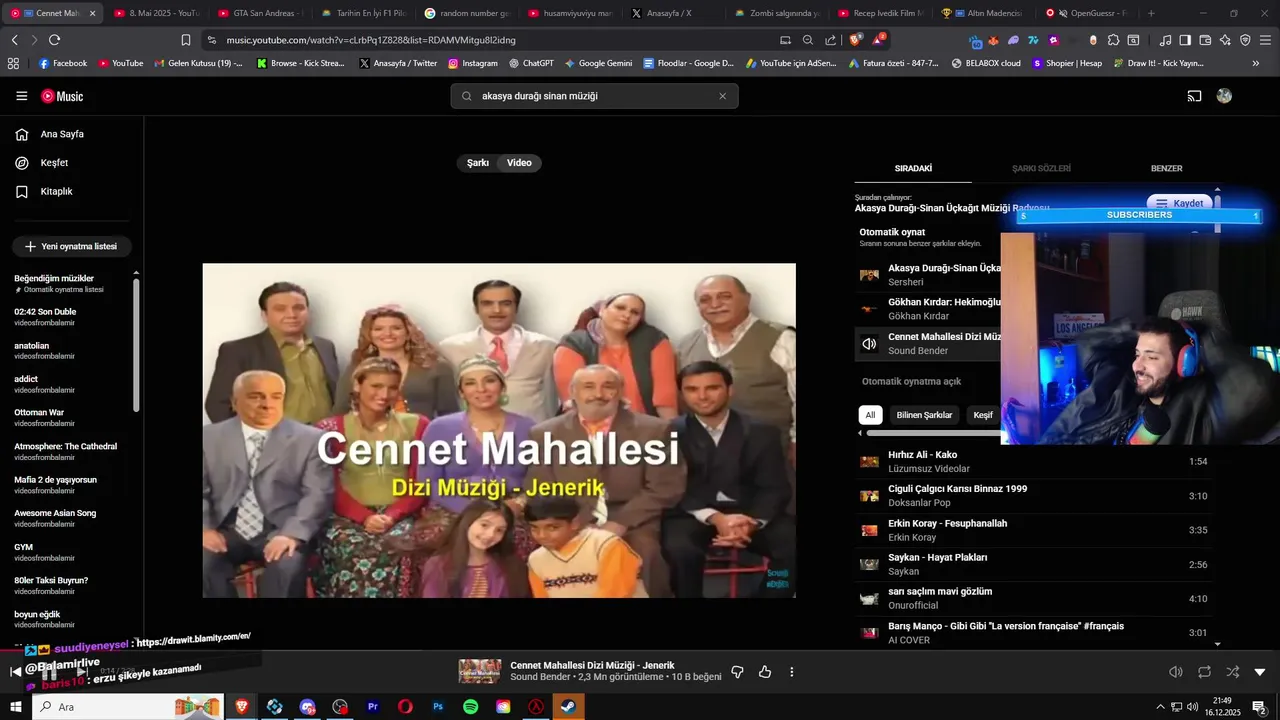Click the Gökhan Kırdar: Hekimoğlu queue row

pos(928,309)
